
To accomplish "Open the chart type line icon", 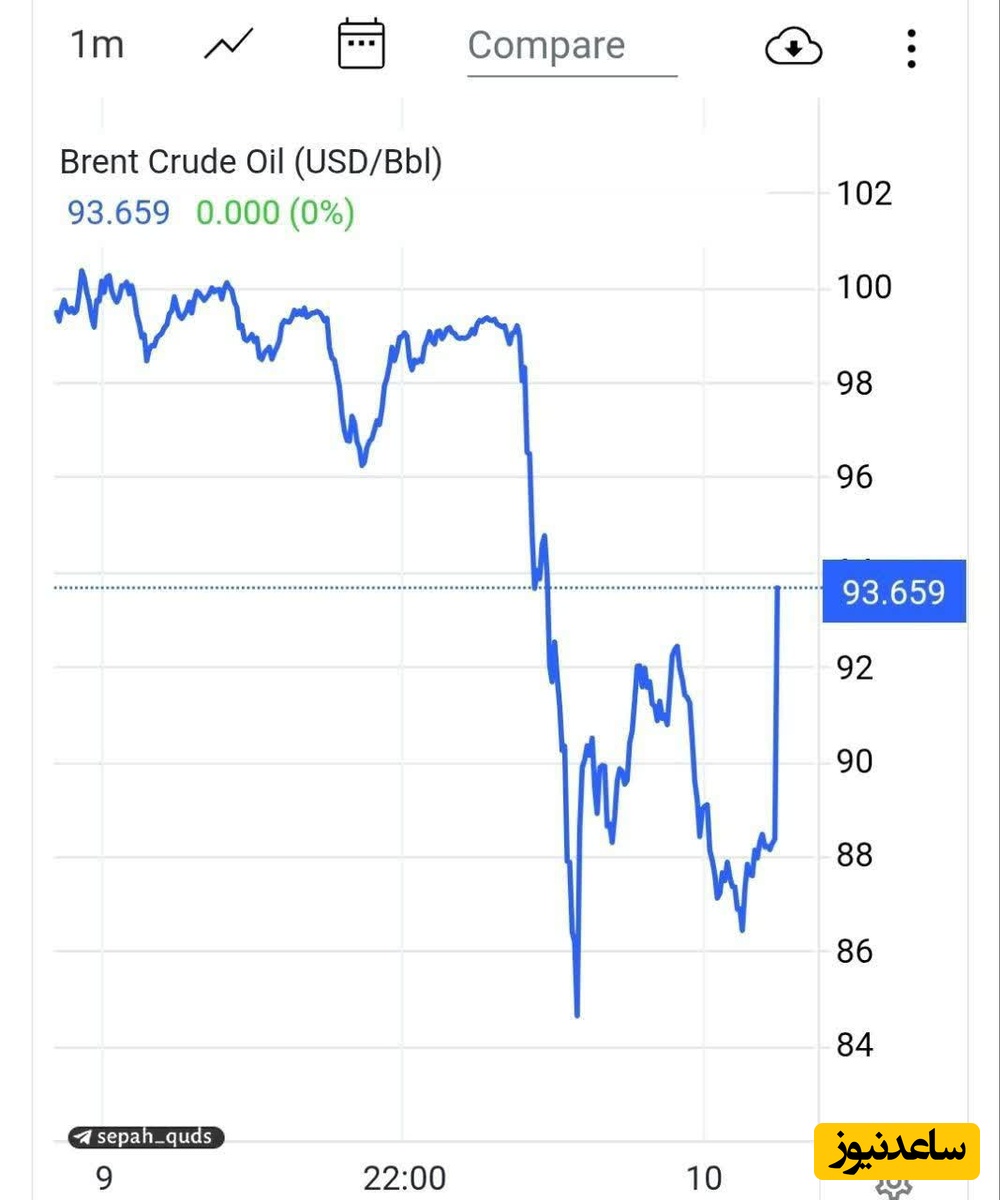I will pyautogui.click(x=229, y=45).
